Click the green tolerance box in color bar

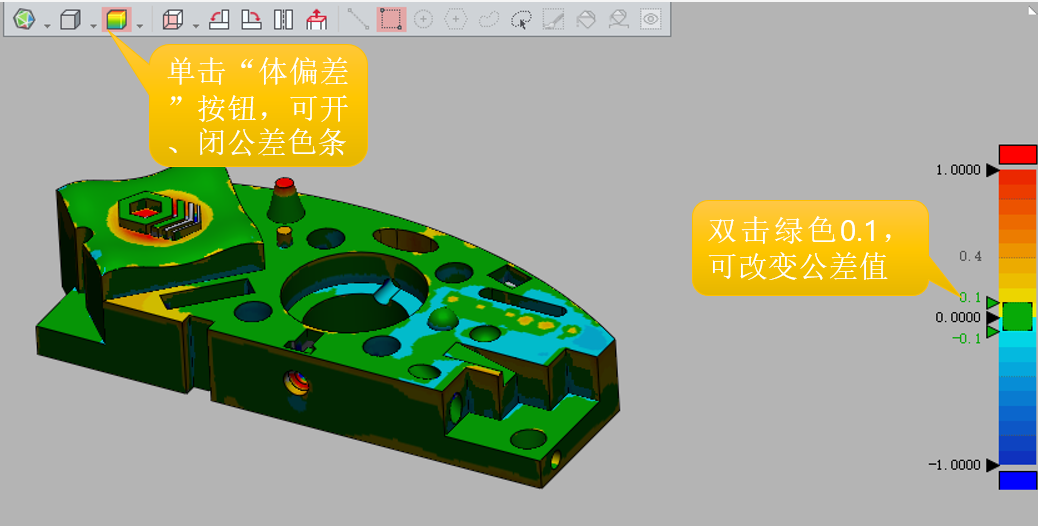point(1017,316)
